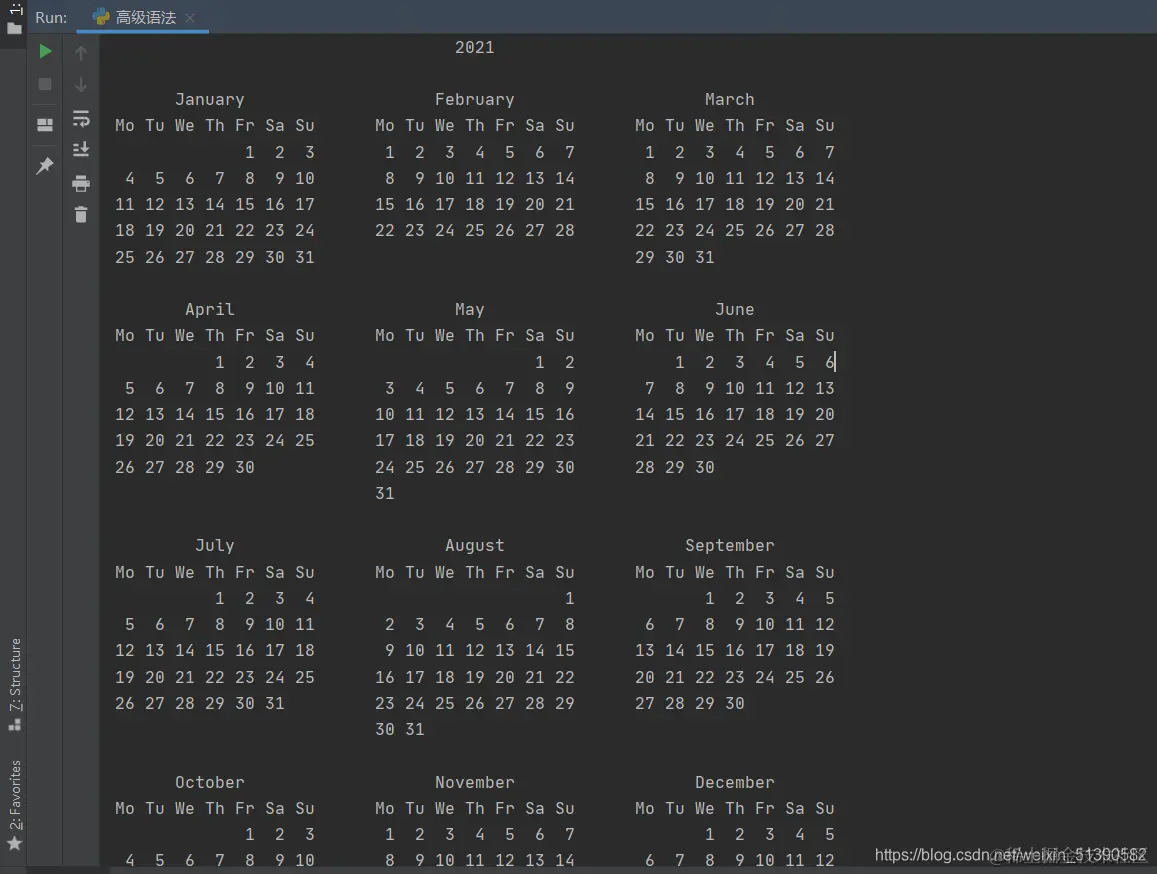Image resolution: width=1157 pixels, height=874 pixels.
Task: Click the August month heading
Action: [x=474, y=546]
